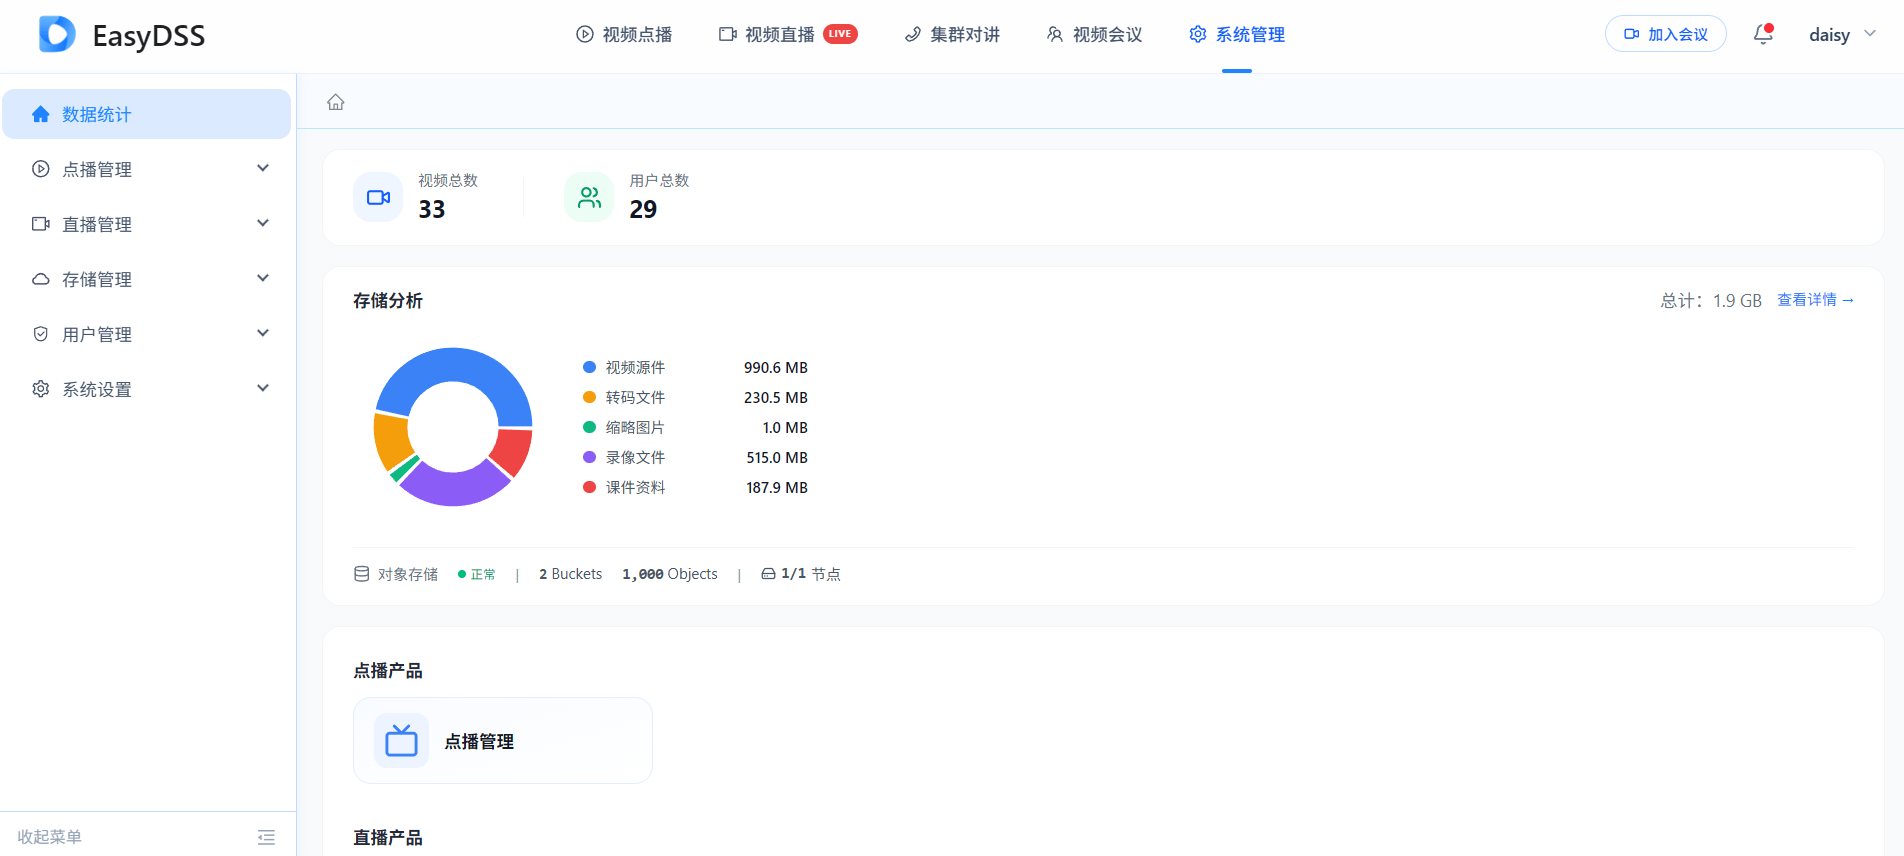The image size is (1904, 856).
Task: Click the red 课件资料 donut segment
Action: click(x=514, y=450)
